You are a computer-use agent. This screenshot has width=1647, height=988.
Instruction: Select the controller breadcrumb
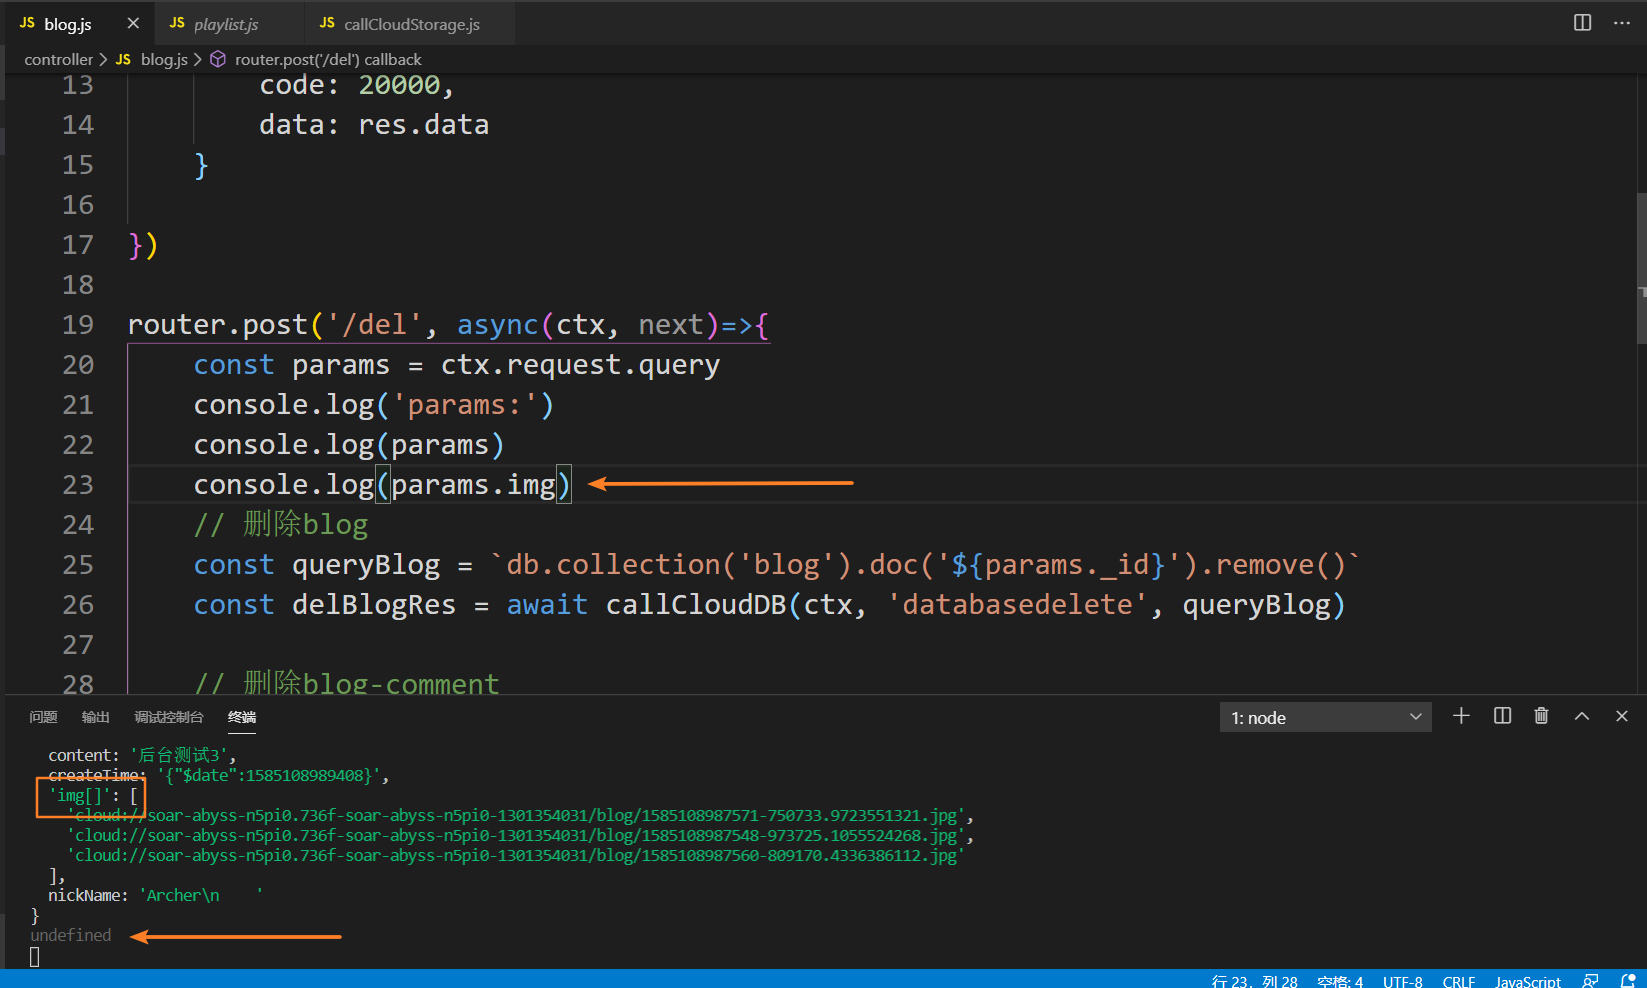click(58, 60)
